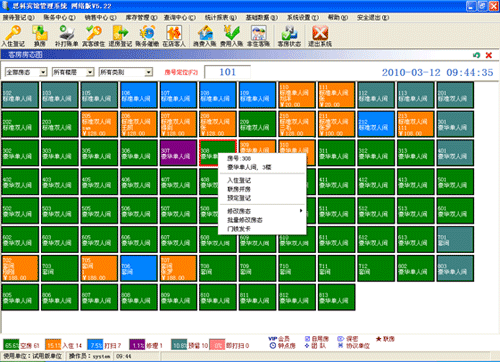Click the green 空房 legend color swatch
The image size is (500, 362).
pyautogui.click(x=11, y=345)
